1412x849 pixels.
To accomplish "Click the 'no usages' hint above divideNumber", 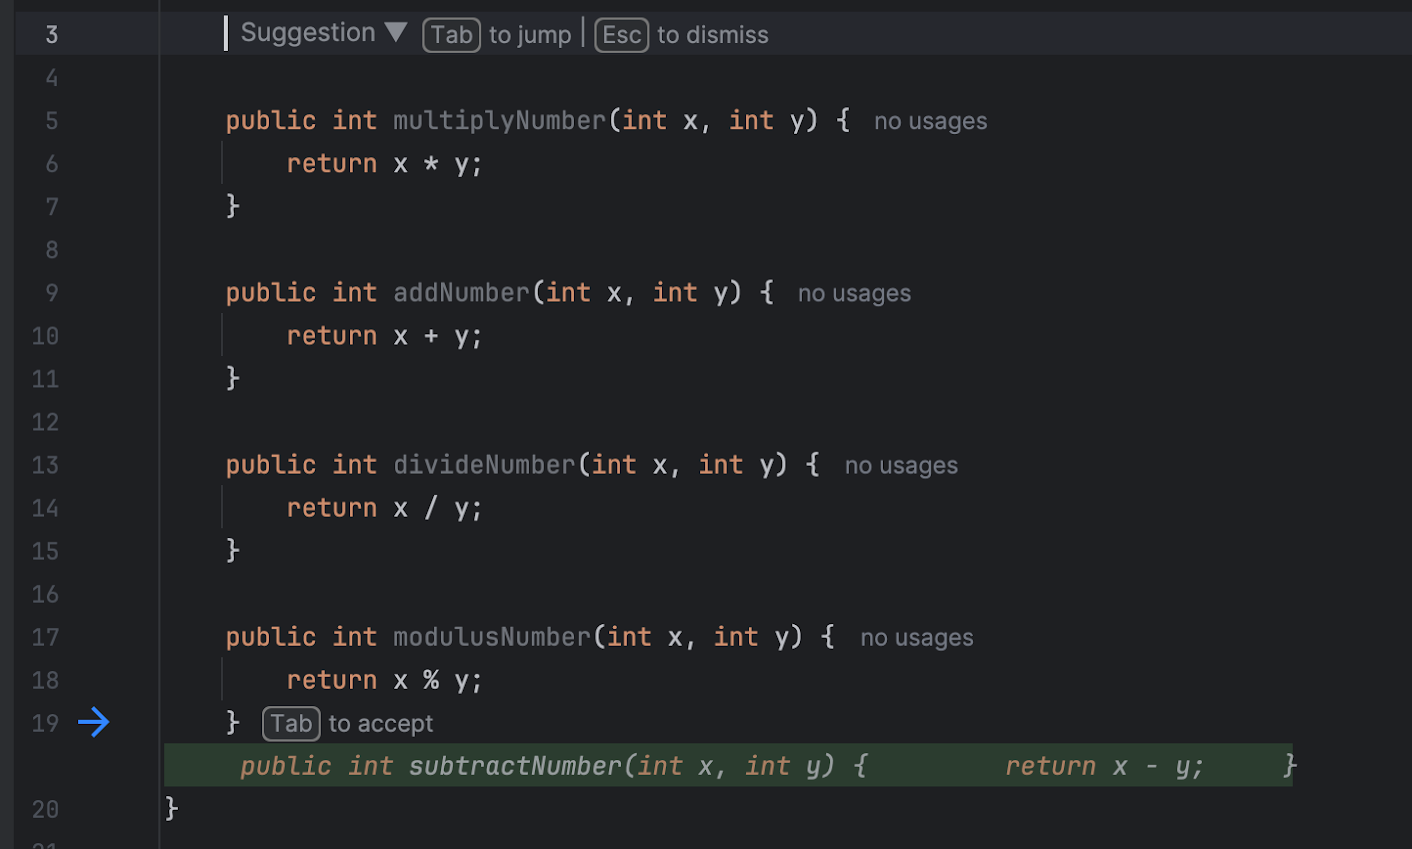I will [900, 465].
